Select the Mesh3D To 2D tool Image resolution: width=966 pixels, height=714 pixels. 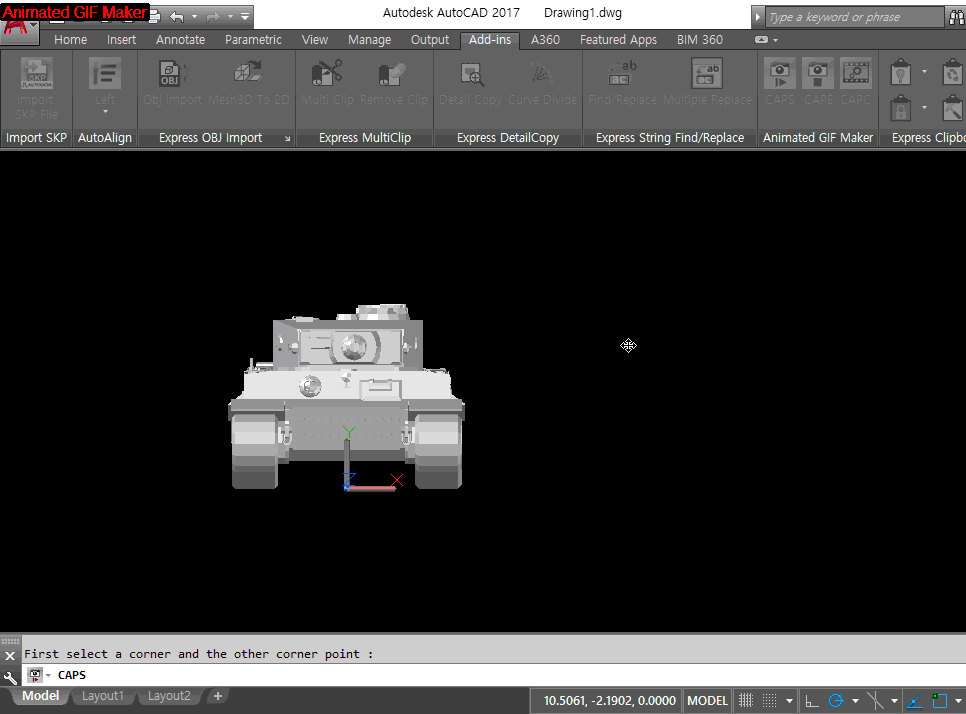click(x=248, y=75)
